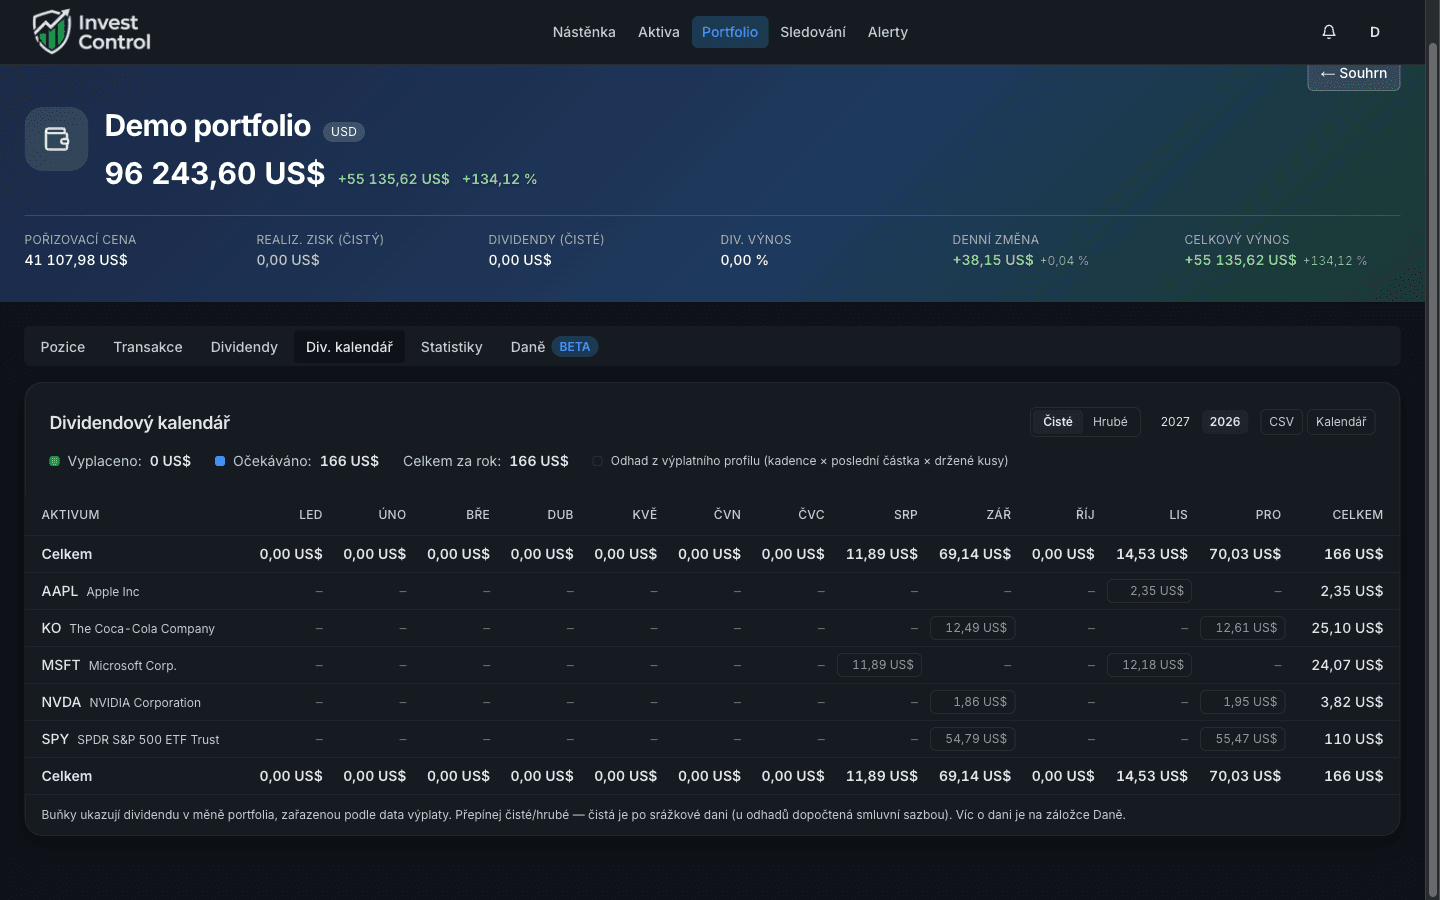1440x900 pixels.
Task: Click the portfolio value 96 243,60 US$
Action: [215, 174]
